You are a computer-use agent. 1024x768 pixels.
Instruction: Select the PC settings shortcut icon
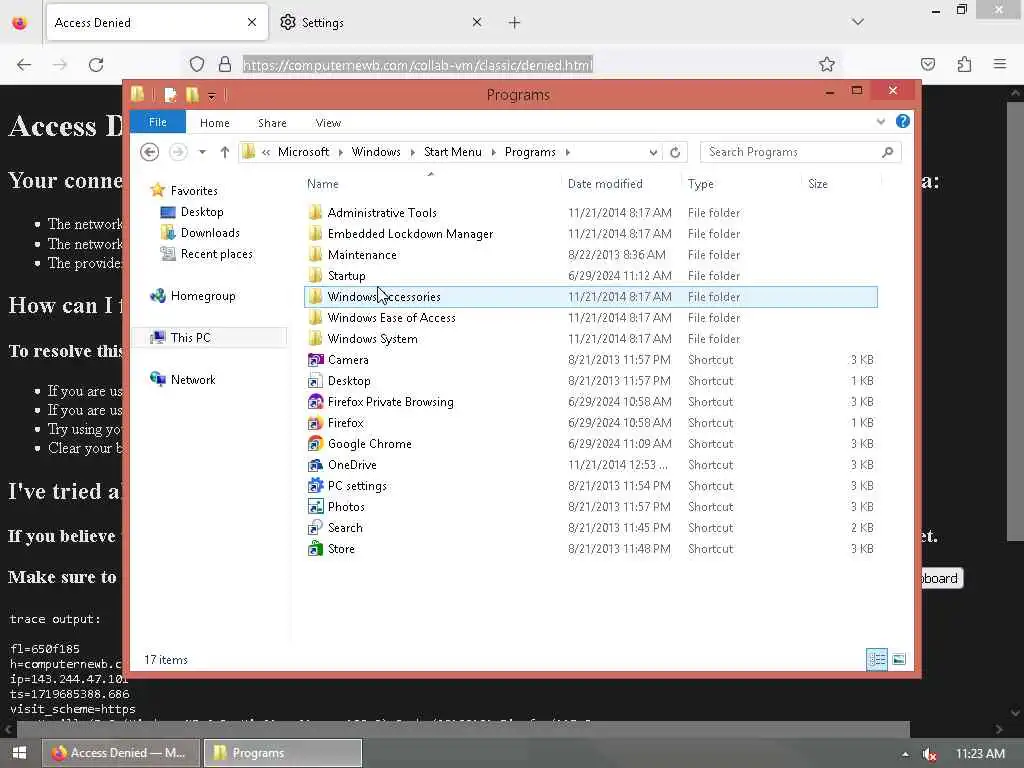coord(315,486)
